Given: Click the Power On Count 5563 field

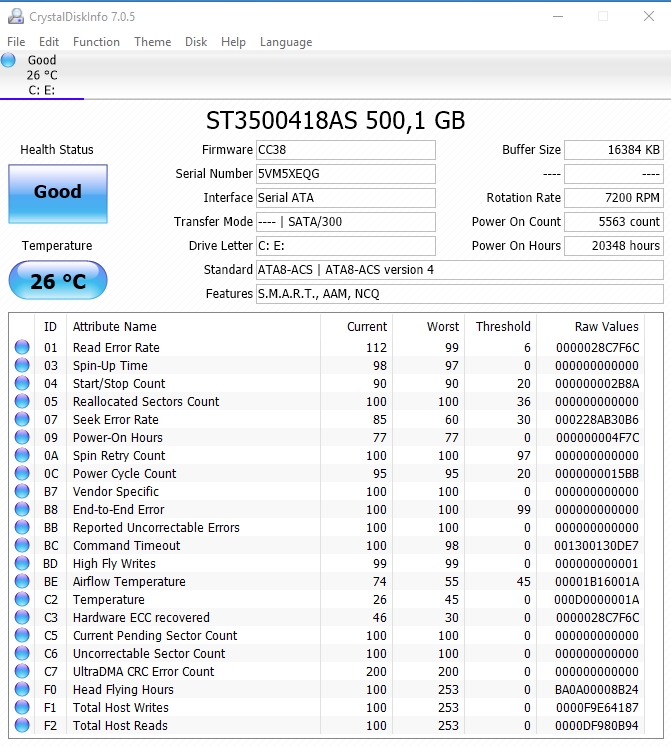Looking at the screenshot, I should (x=614, y=222).
